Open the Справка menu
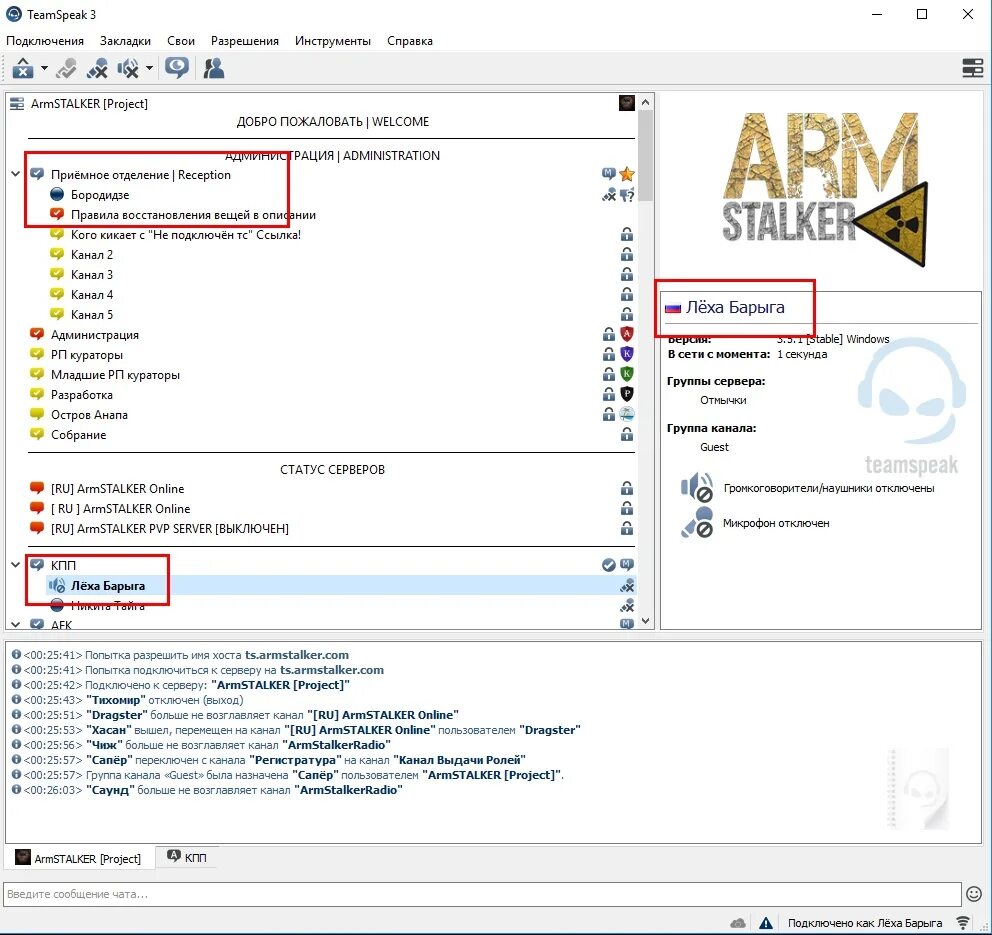This screenshot has width=992, height=935. point(410,41)
